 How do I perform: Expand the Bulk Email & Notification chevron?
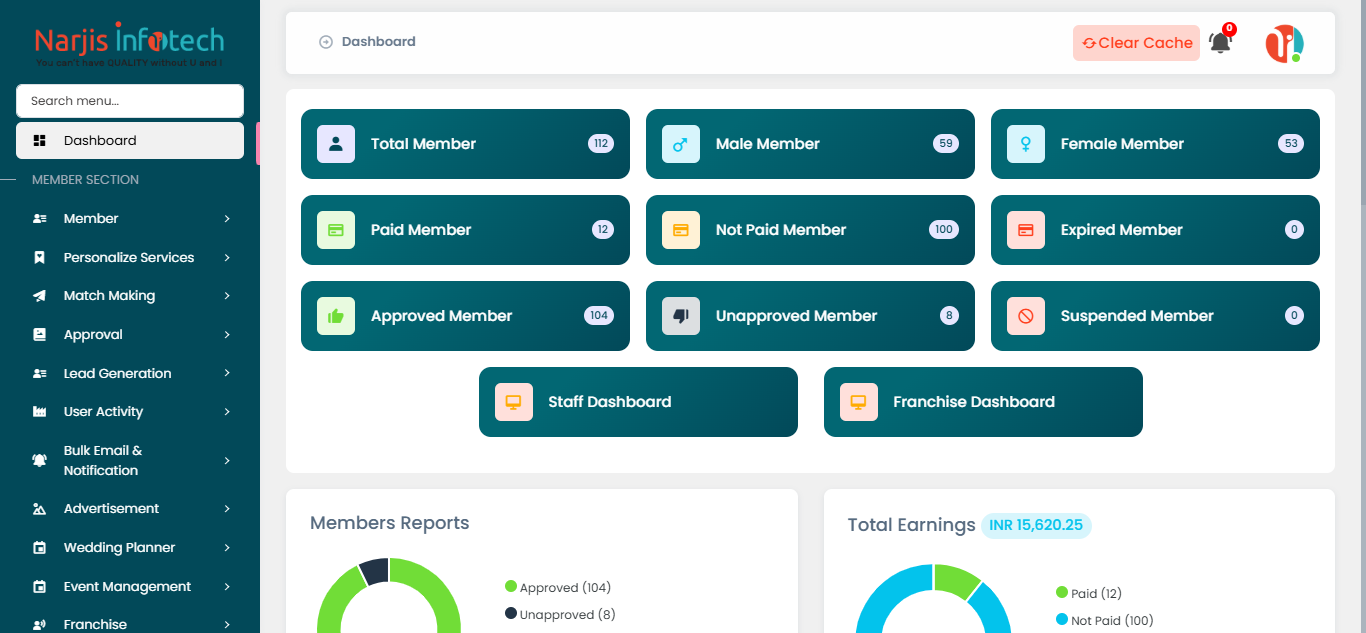tap(227, 461)
